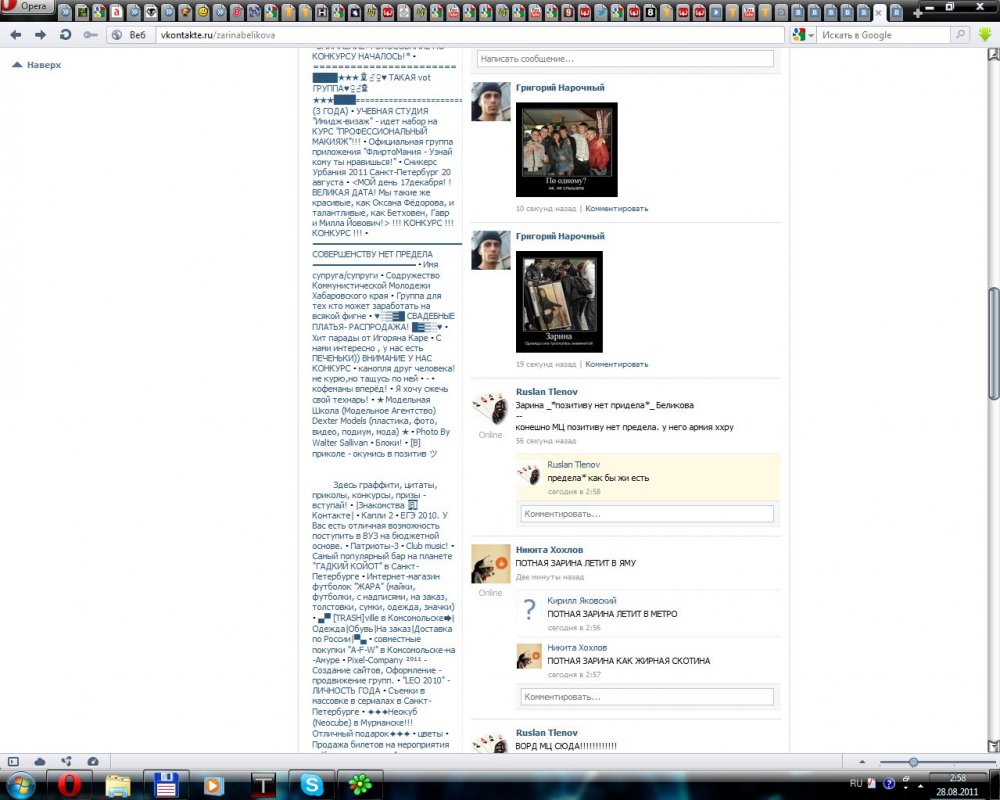Go forward with the Forward arrow

click(x=40, y=35)
